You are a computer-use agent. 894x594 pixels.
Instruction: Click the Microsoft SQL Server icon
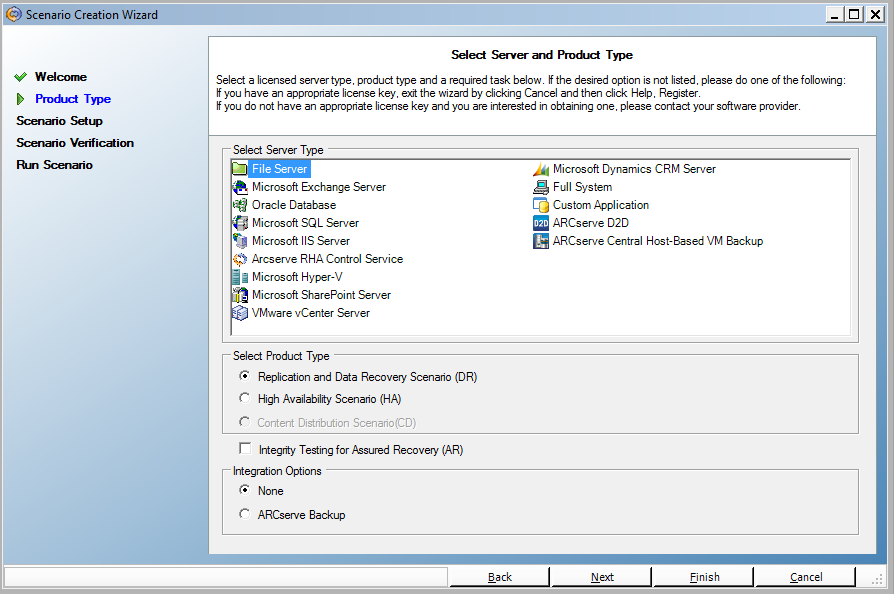click(239, 223)
